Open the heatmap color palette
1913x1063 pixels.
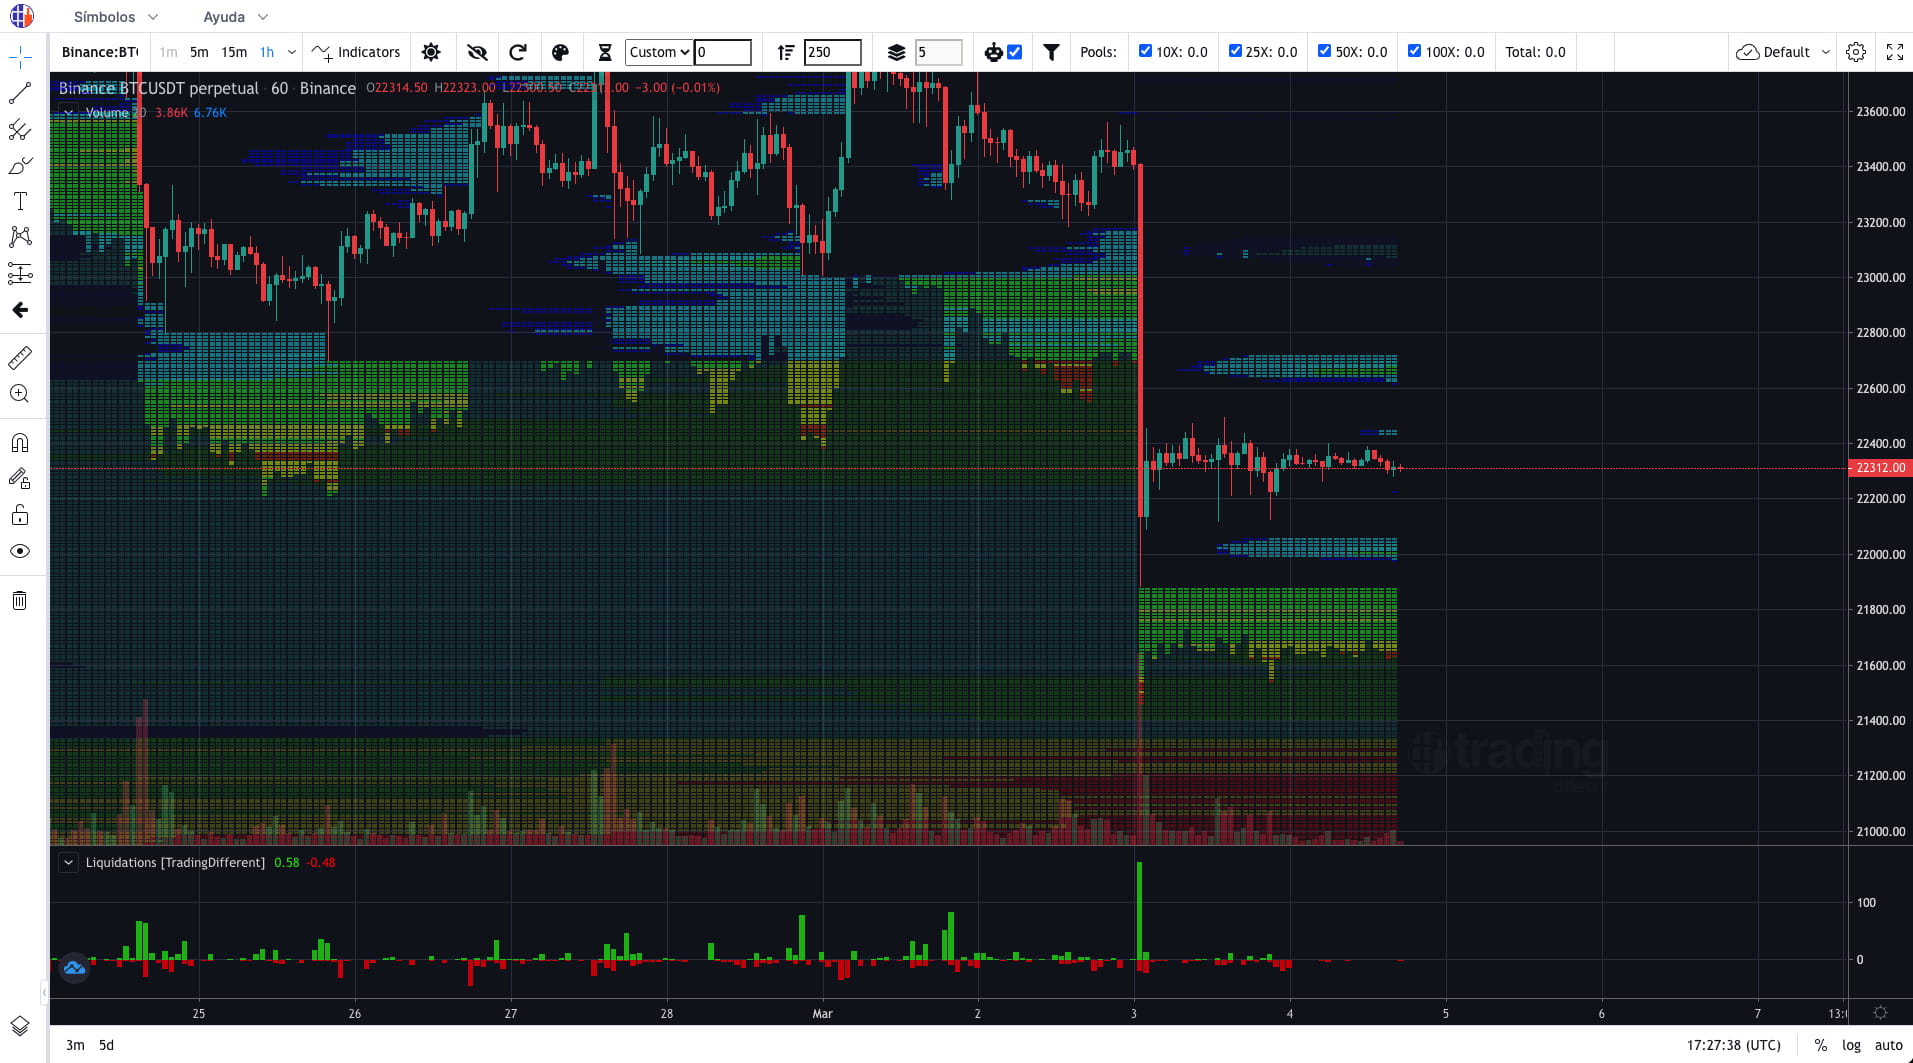coord(560,52)
